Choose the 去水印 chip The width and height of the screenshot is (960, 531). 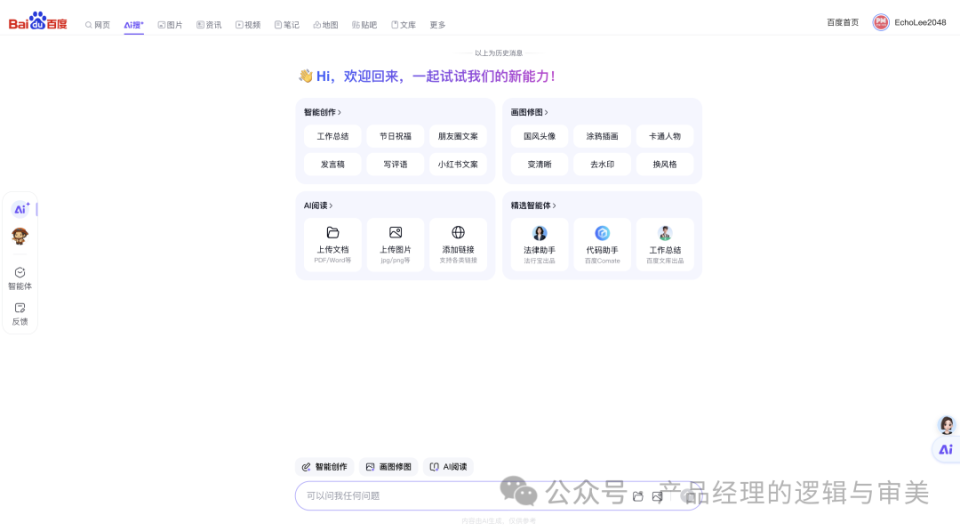pos(602,164)
